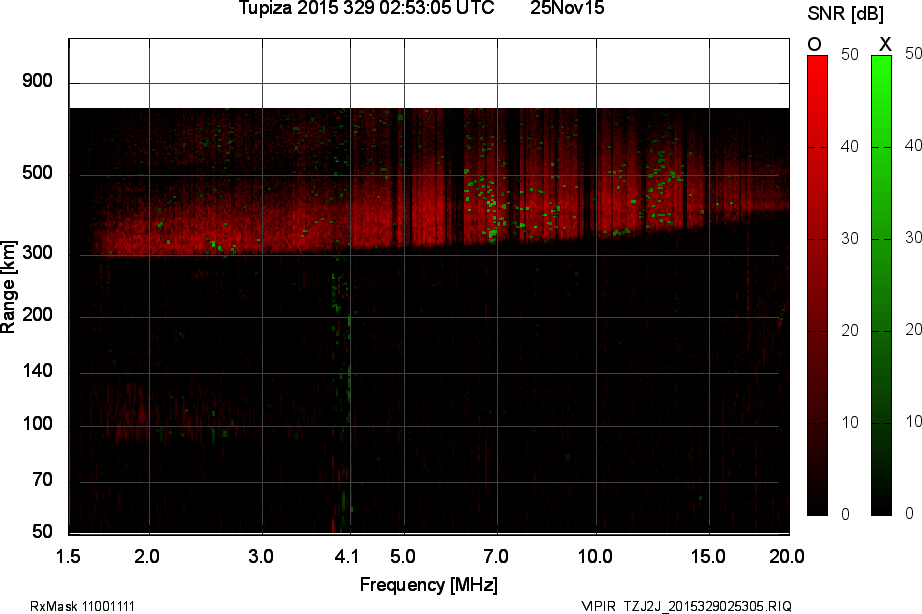Click the 7.0 tick on the frequency axis

(496, 554)
